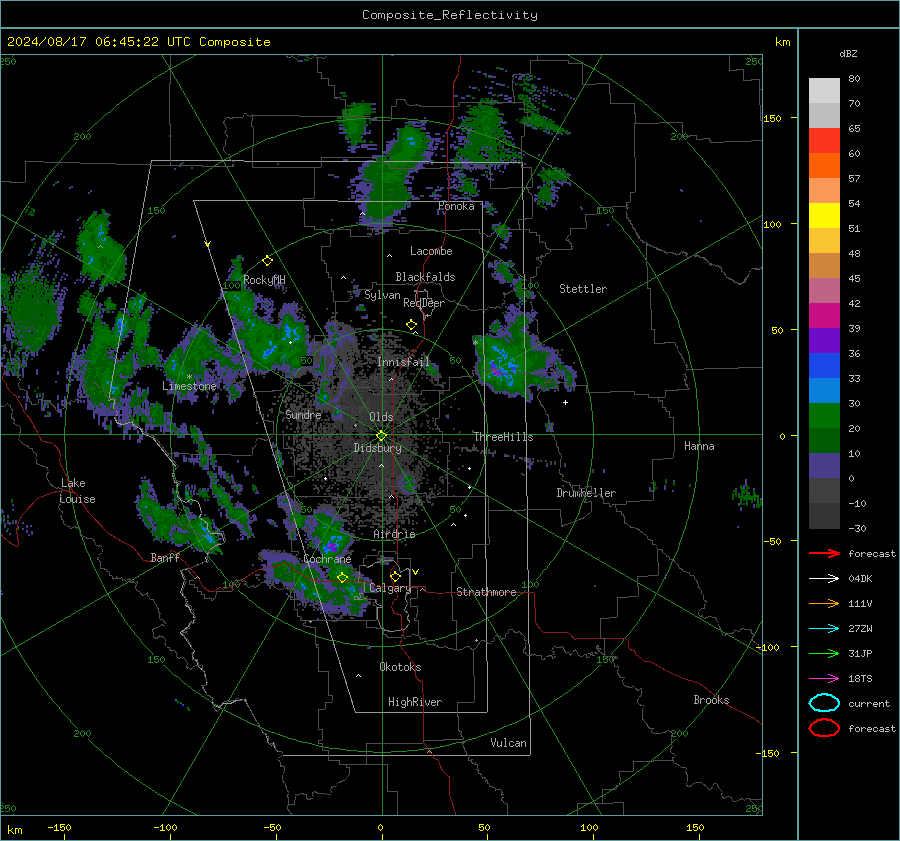Image resolution: width=900 pixels, height=841 pixels.
Task: Click the yellow diamond marker near RockyMH
Action: [267, 261]
